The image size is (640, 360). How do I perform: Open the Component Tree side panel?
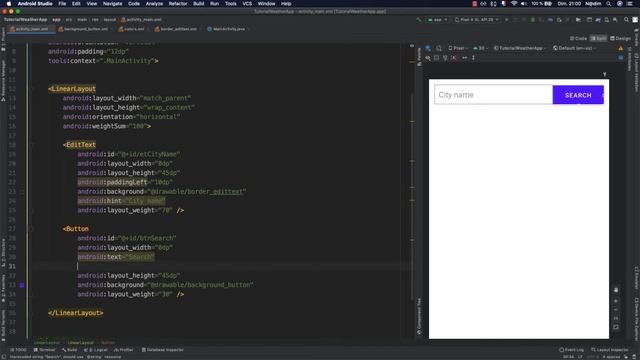click(x=419, y=316)
